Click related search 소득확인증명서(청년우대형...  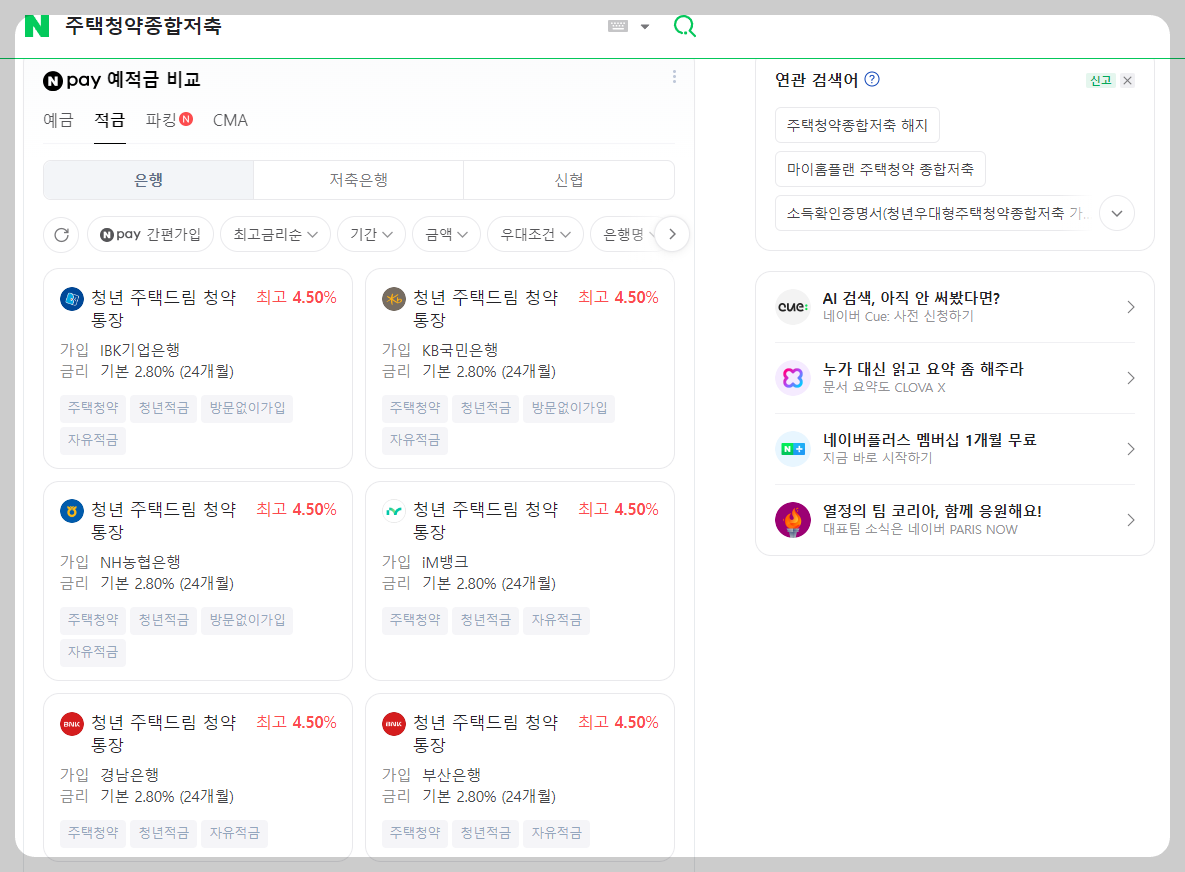click(x=933, y=213)
